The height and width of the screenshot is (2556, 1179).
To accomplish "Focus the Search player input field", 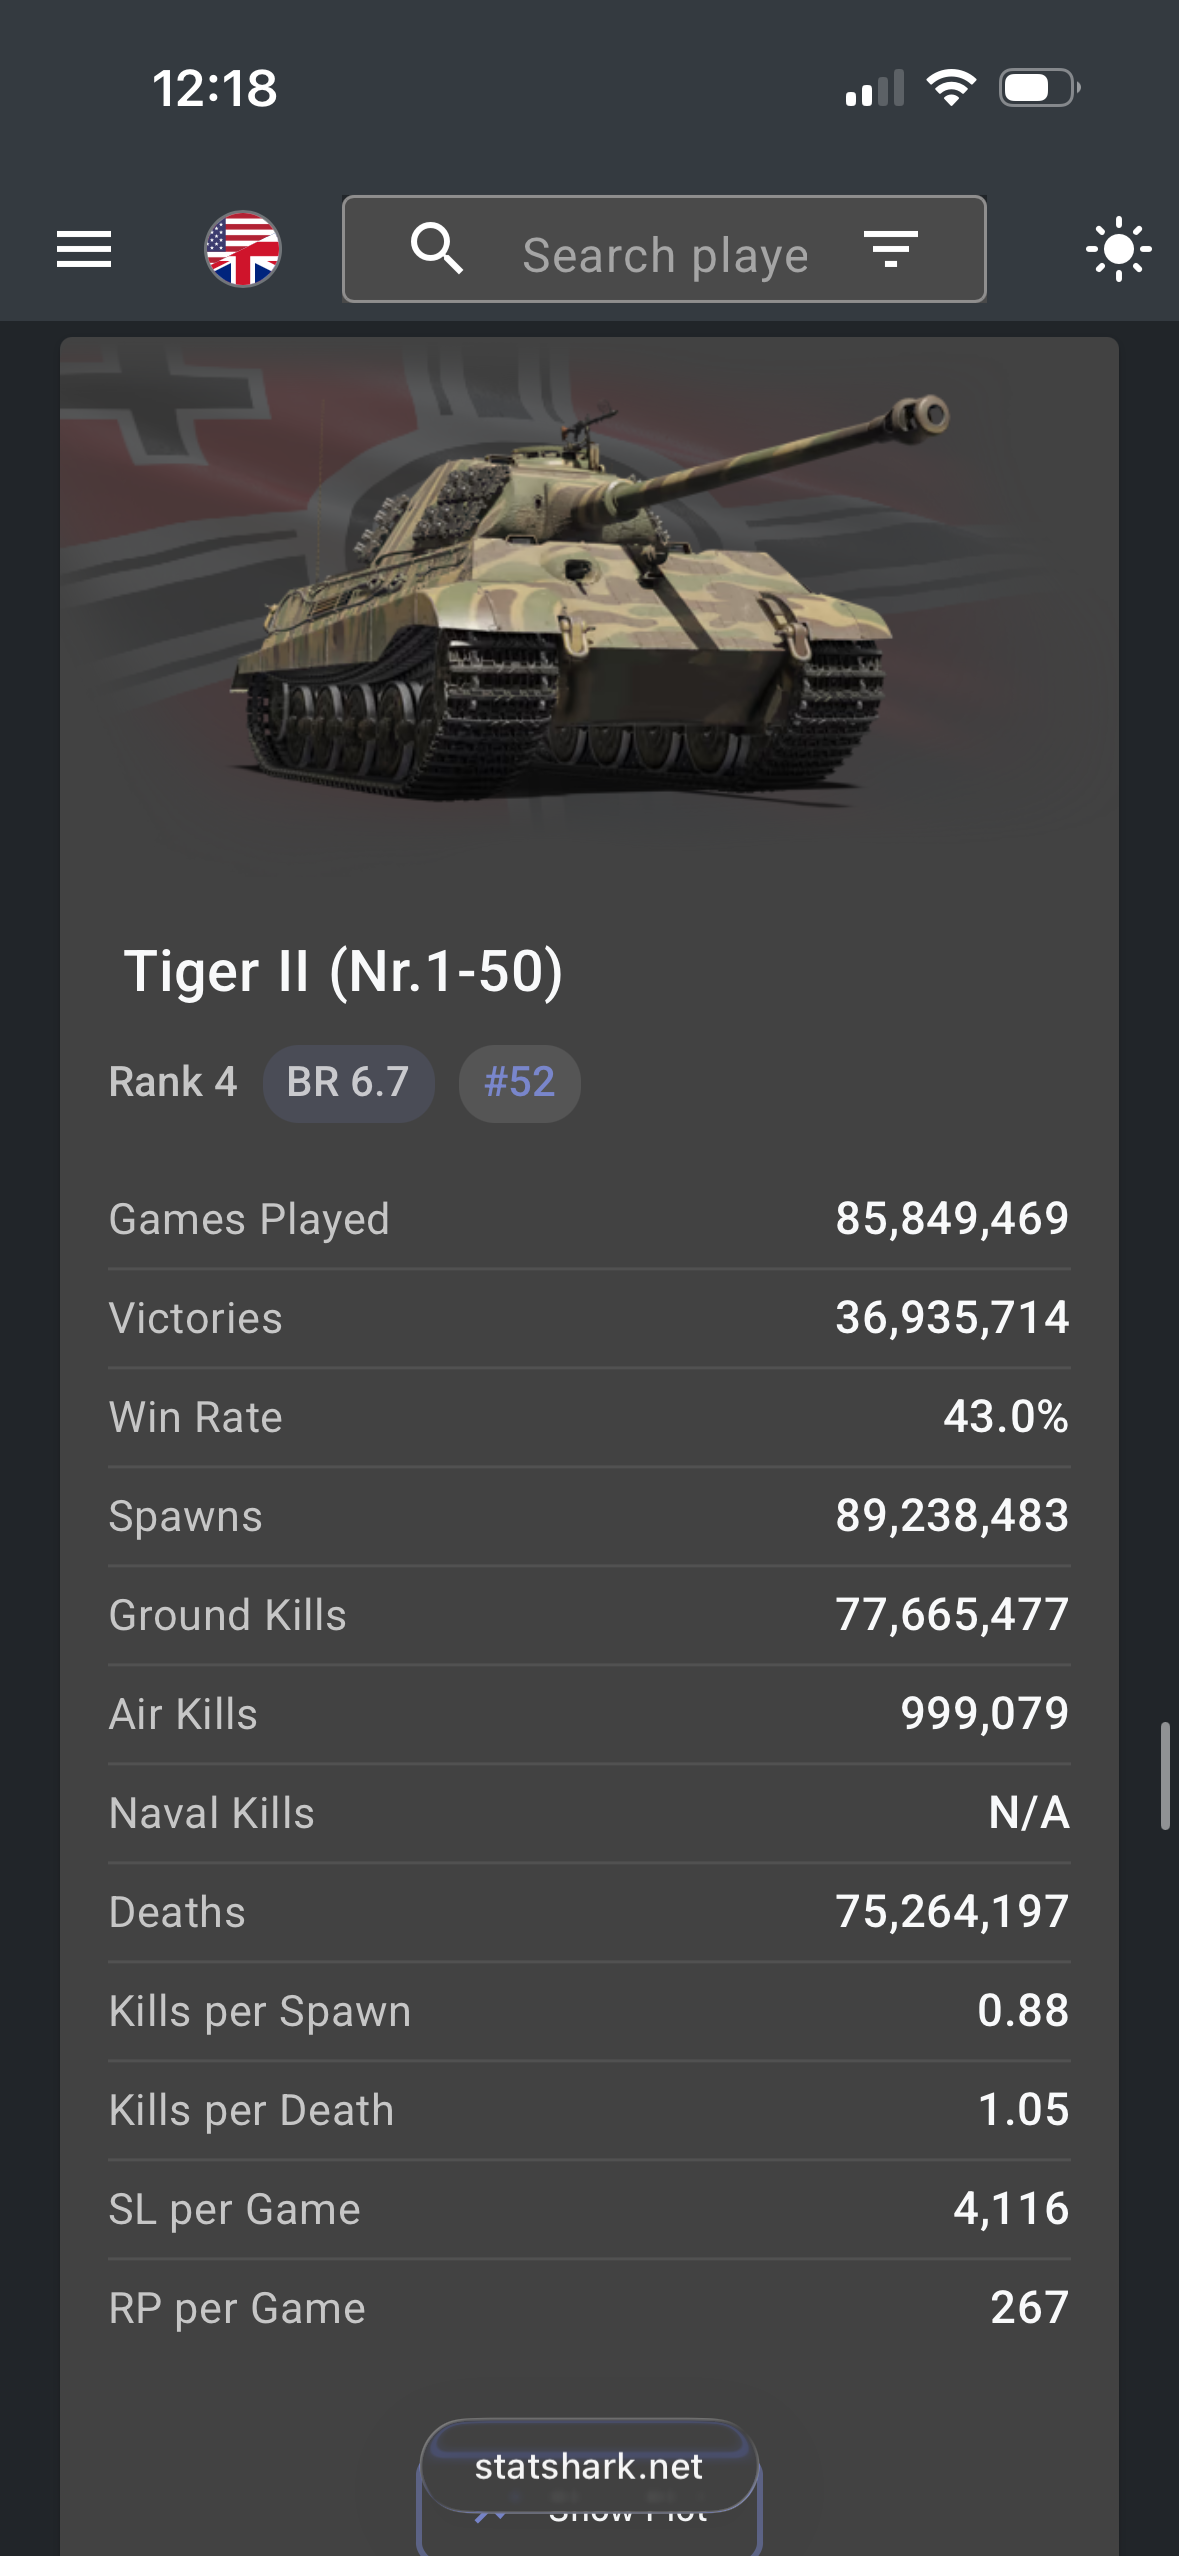I will click(x=665, y=255).
